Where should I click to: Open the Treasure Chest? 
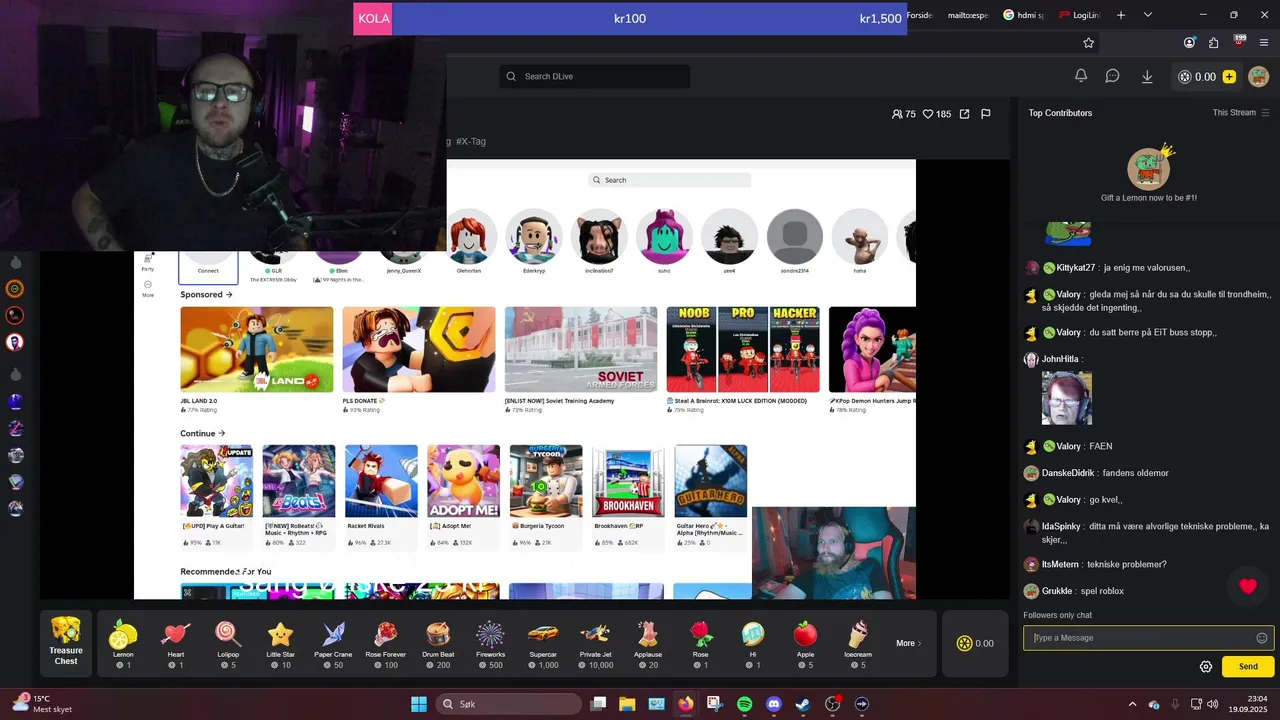(x=66, y=642)
